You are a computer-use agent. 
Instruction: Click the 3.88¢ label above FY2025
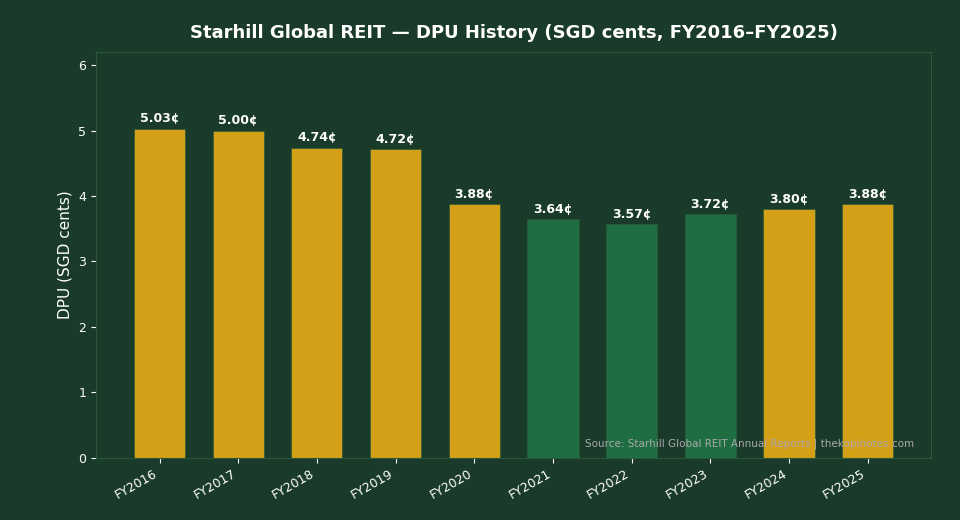coord(868,194)
